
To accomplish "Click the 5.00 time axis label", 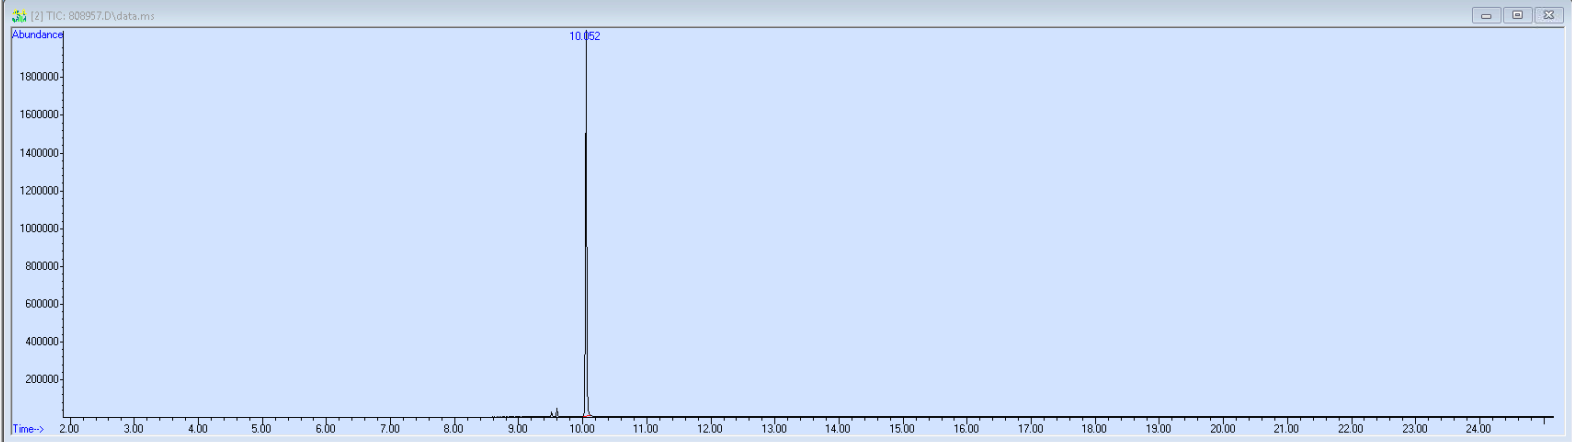I will click(x=261, y=429).
